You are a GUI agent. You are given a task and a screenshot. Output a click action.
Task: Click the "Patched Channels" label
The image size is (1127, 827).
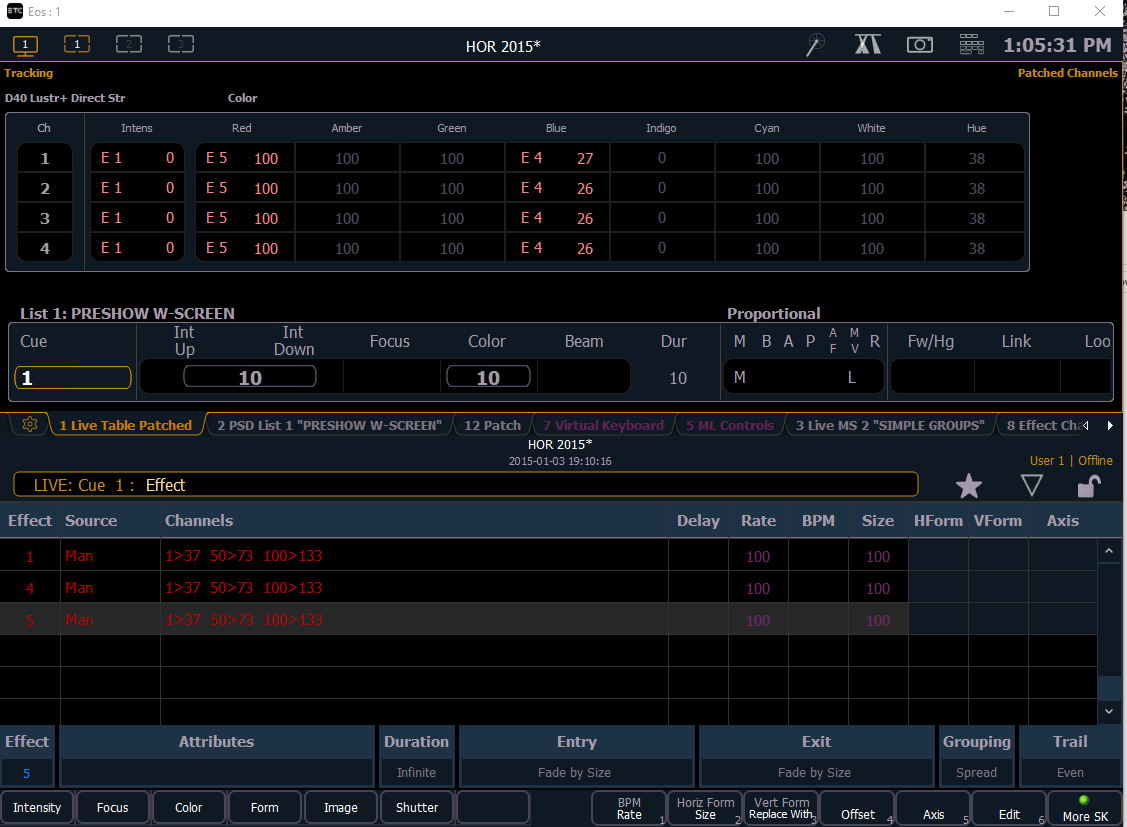(x=1067, y=73)
